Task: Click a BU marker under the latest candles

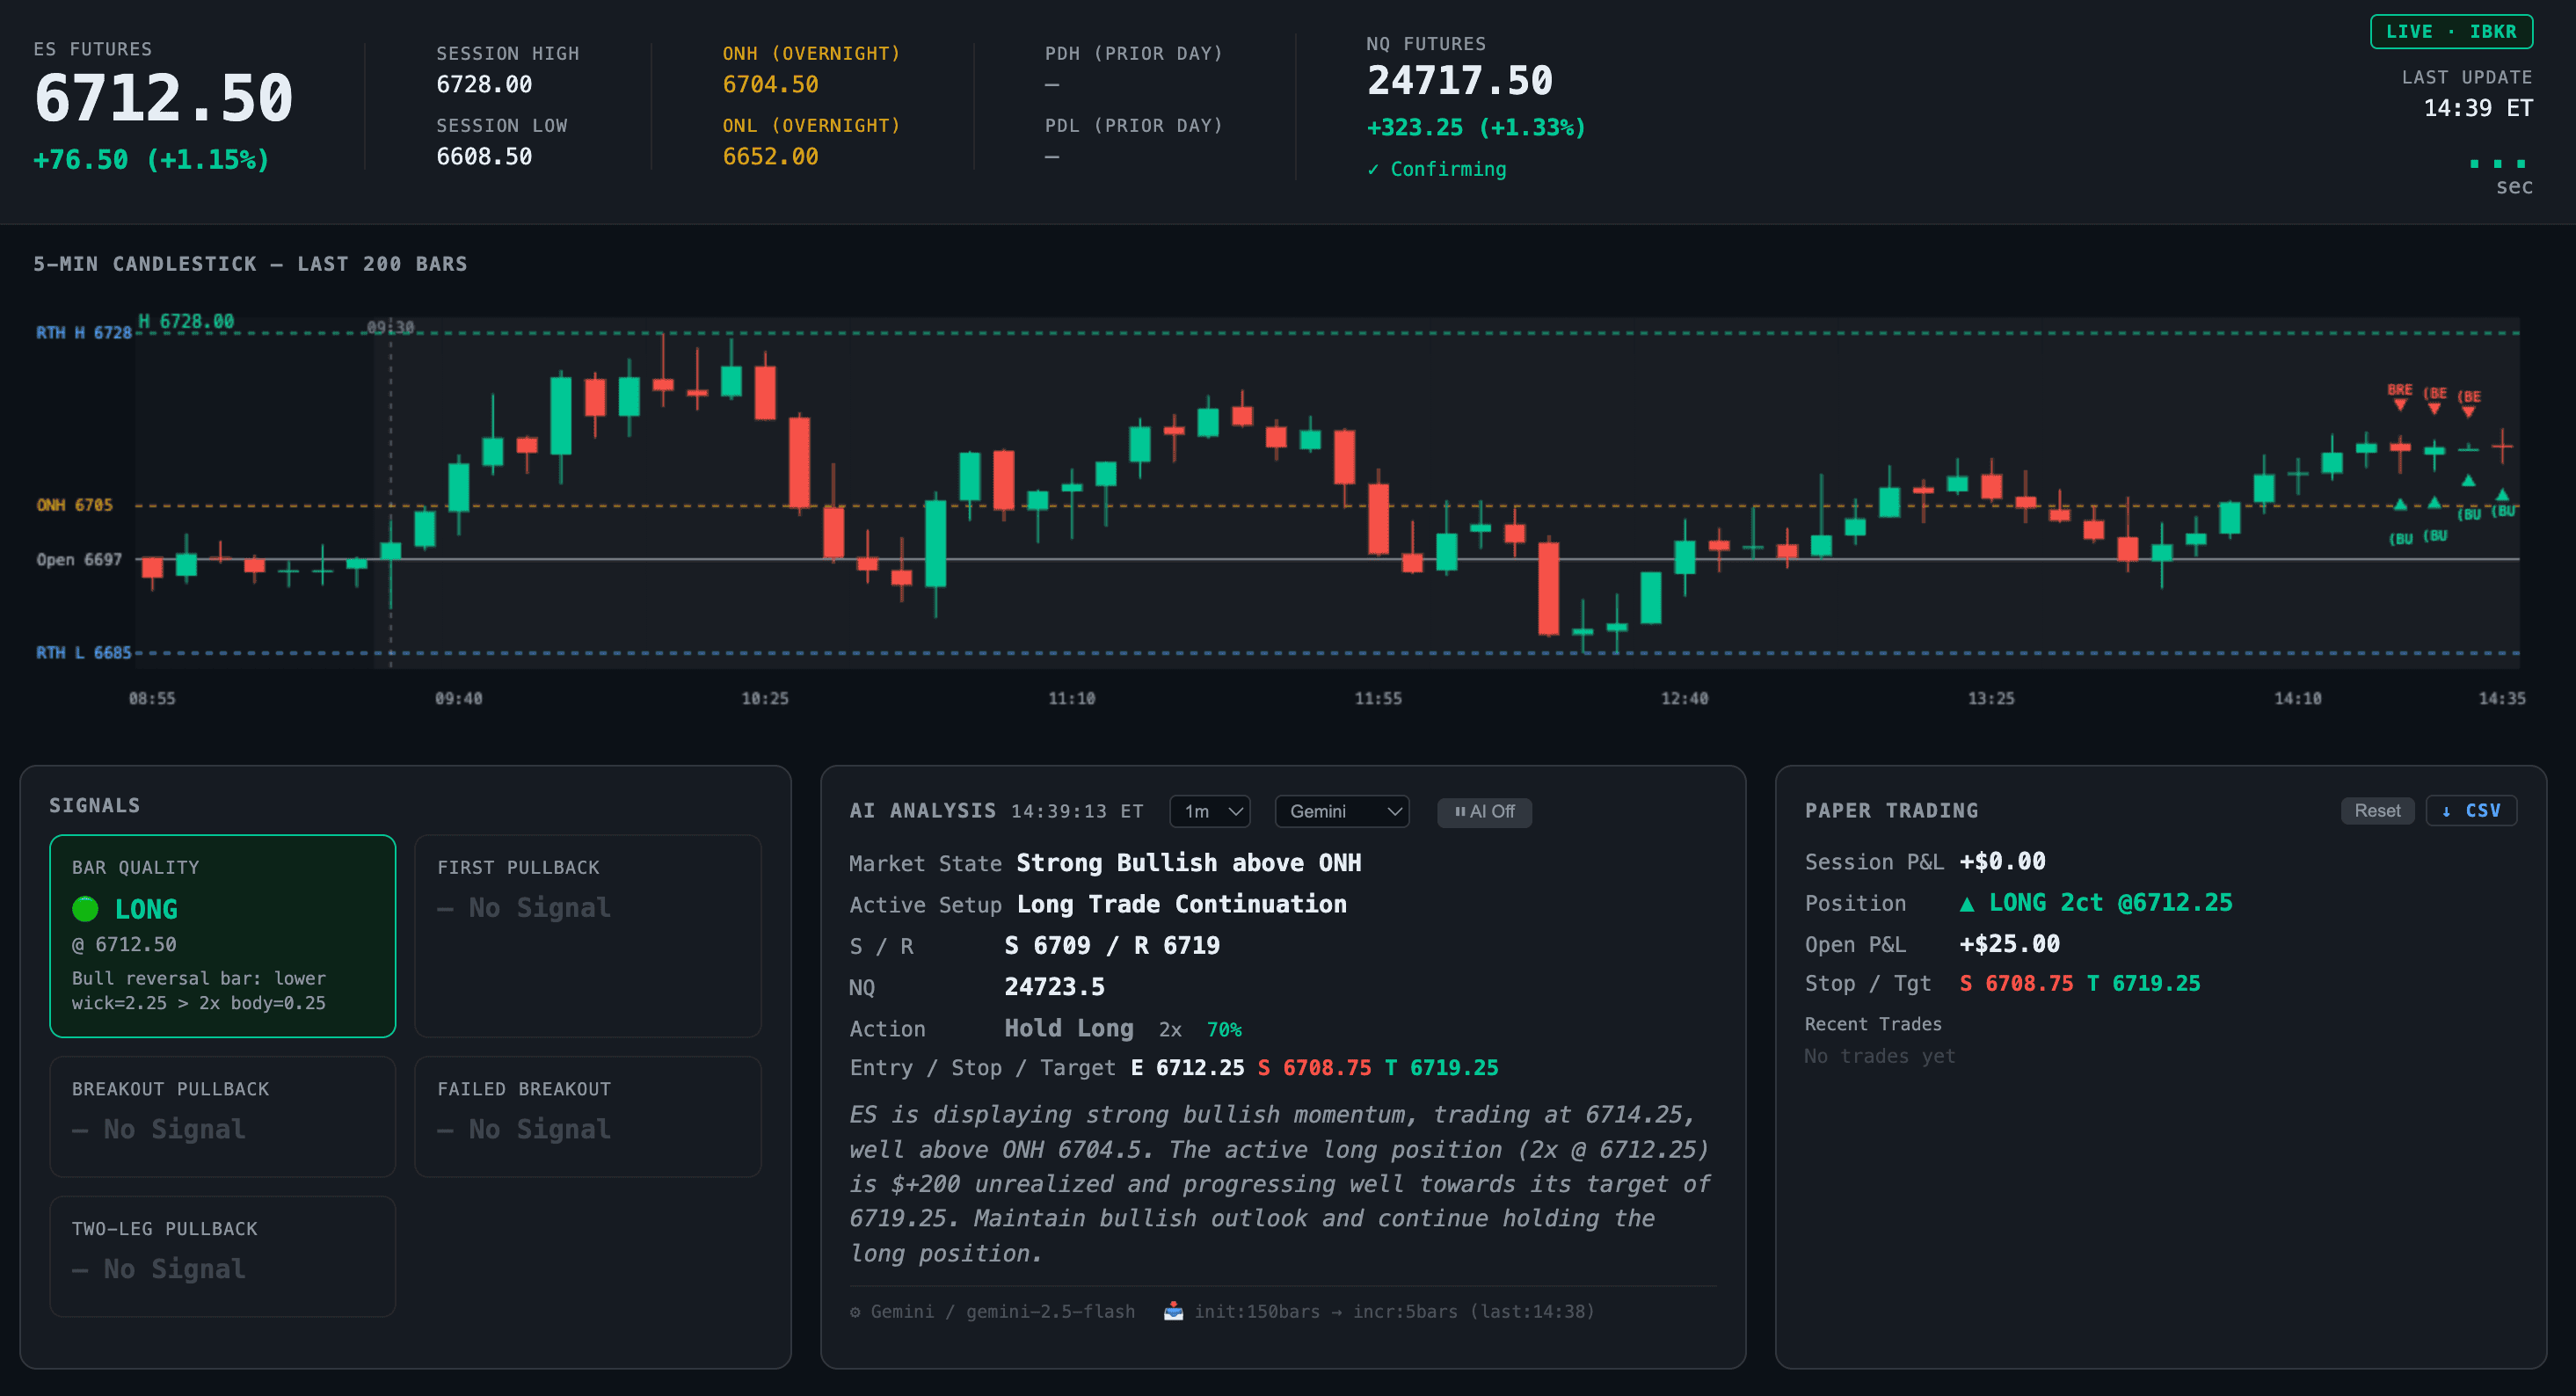Action: [x=2470, y=514]
